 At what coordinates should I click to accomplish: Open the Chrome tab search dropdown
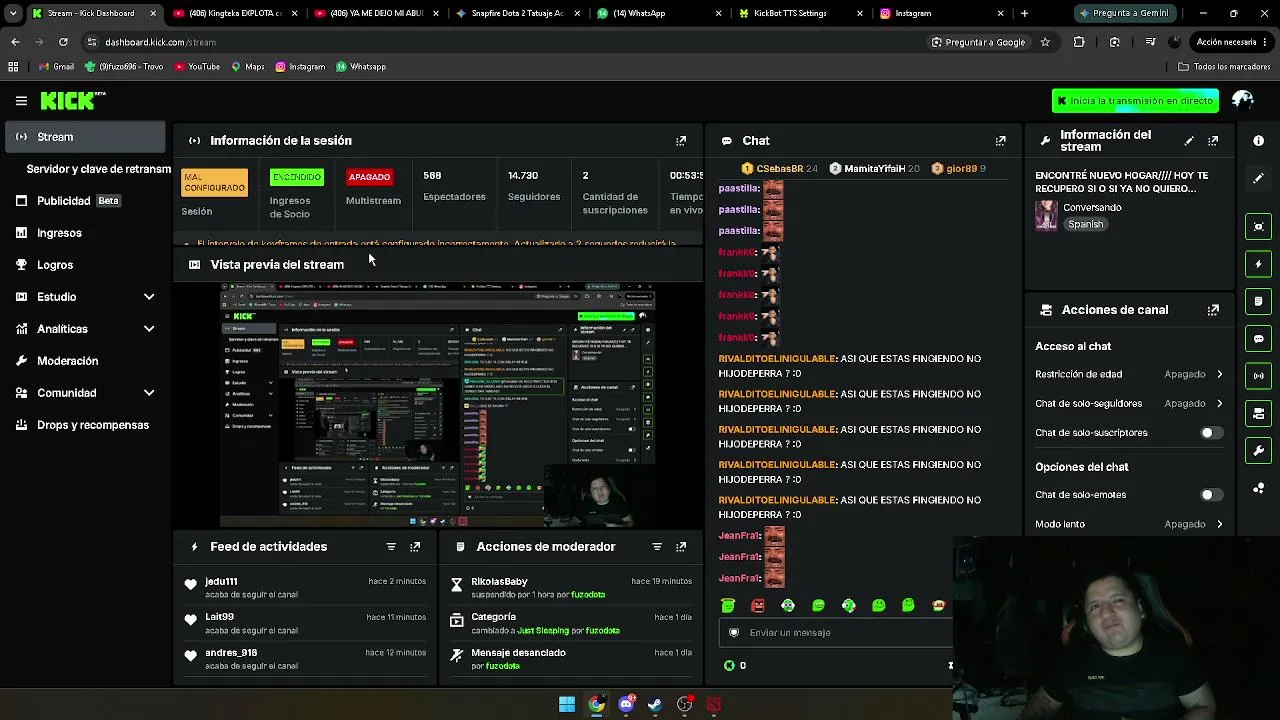point(13,13)
